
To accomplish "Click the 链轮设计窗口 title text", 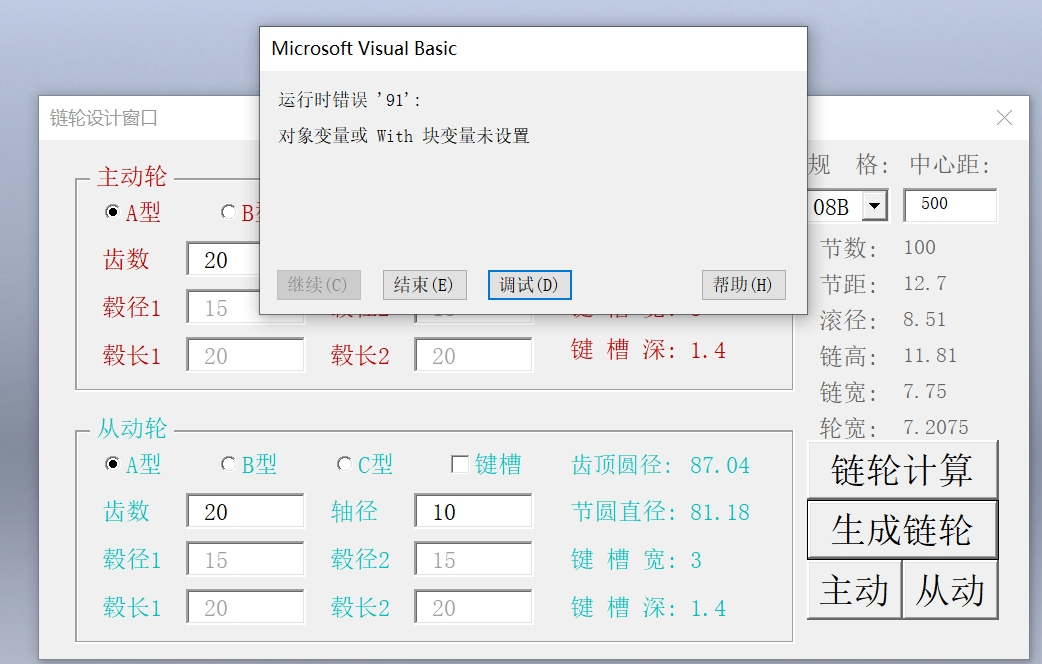I will pos(104,118).
